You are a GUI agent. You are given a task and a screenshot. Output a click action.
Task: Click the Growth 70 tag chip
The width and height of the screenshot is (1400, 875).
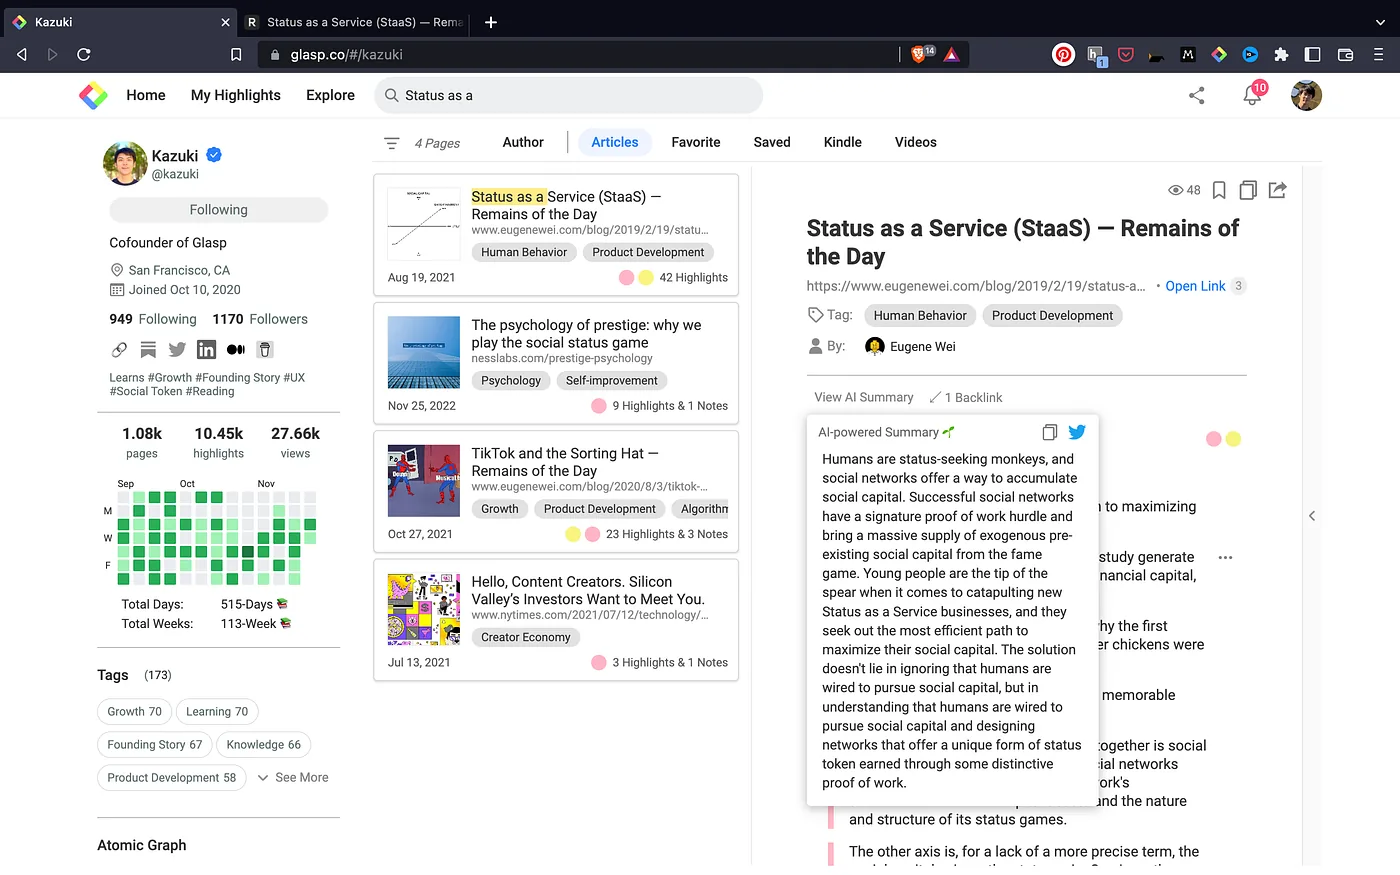point(134,711)
